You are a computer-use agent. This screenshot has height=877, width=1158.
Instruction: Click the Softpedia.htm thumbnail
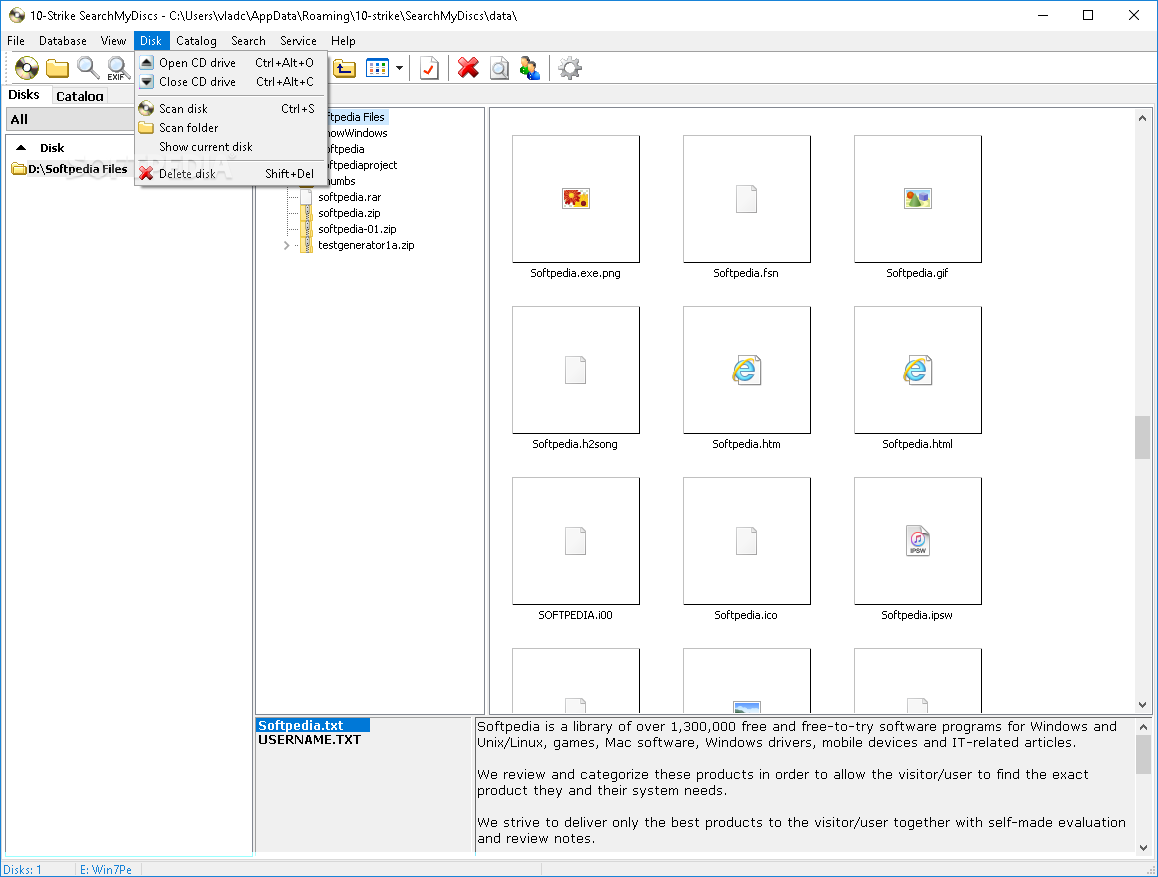pos(747,370)
